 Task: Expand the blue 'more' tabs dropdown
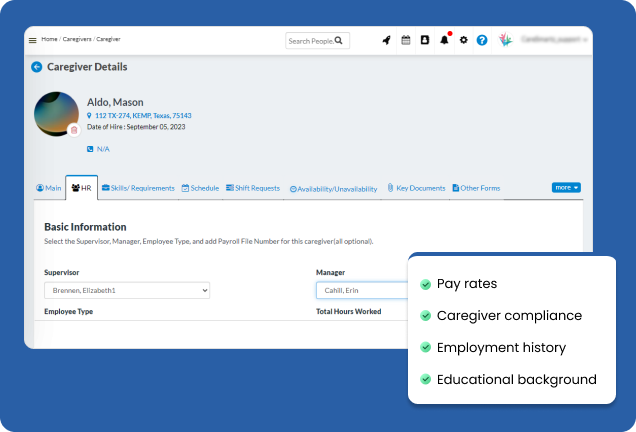click(x=566, y=187)
